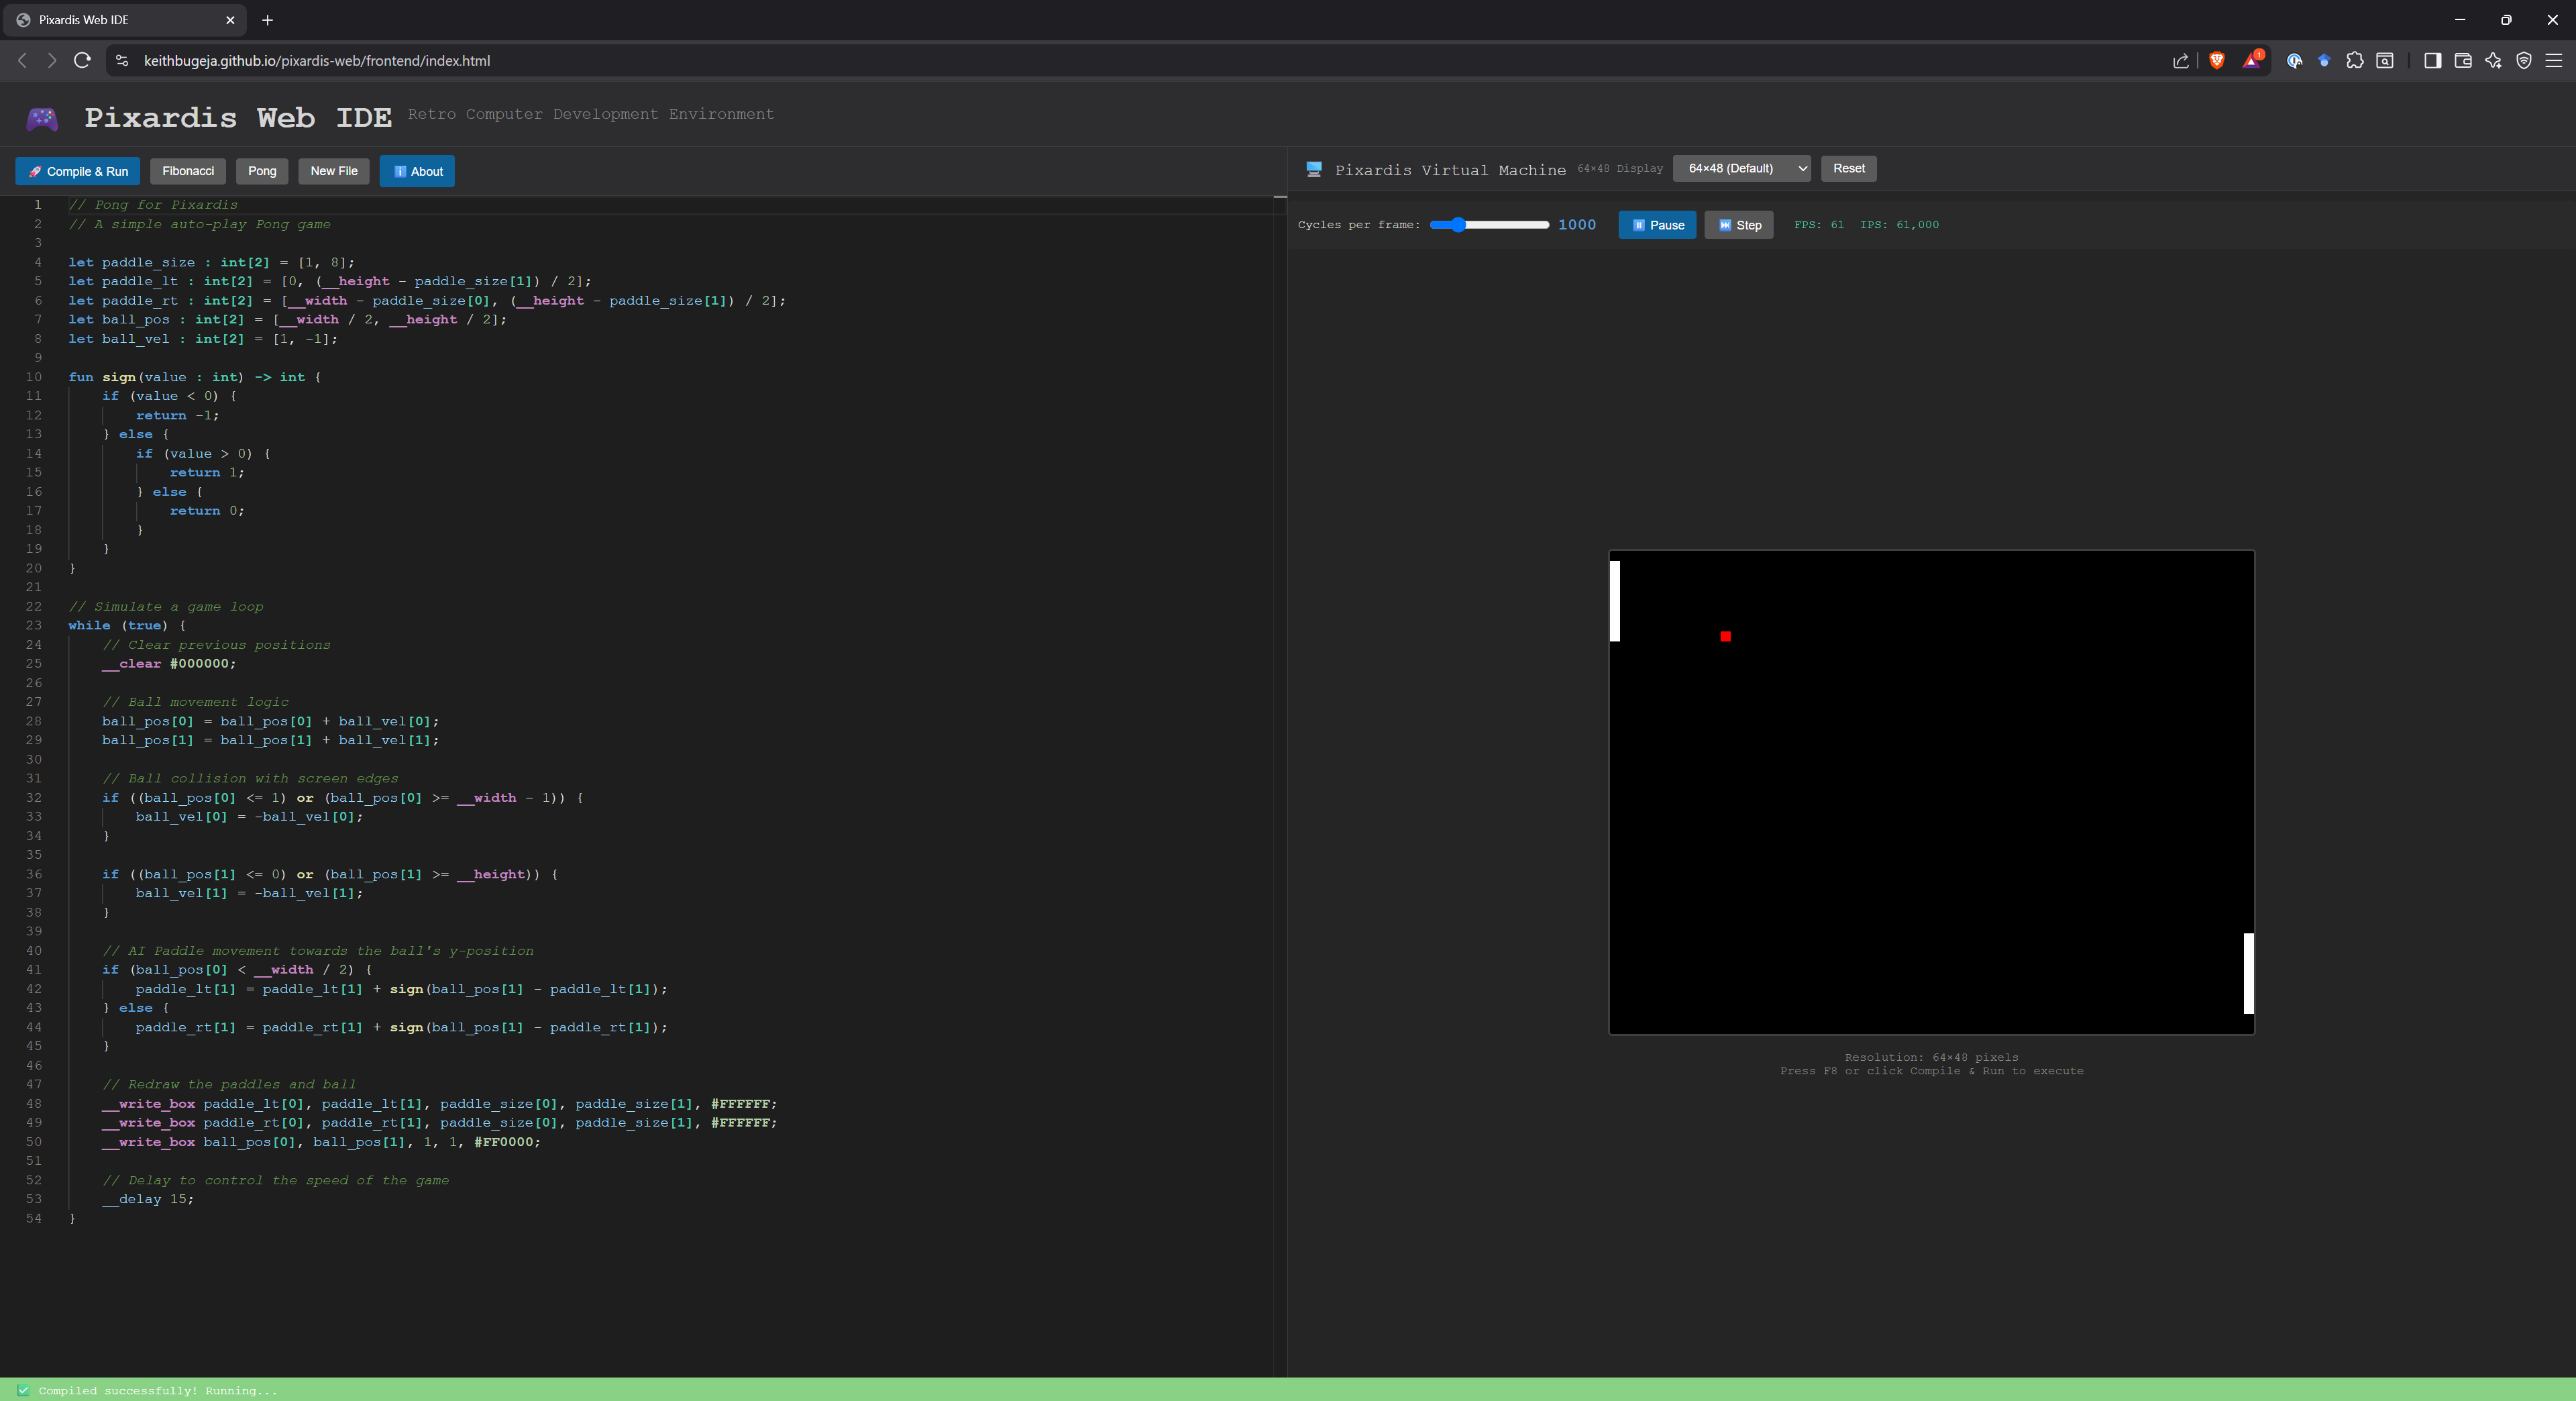
Task: Click the Pixardis gamepad logo
Action: coord(42,117)
